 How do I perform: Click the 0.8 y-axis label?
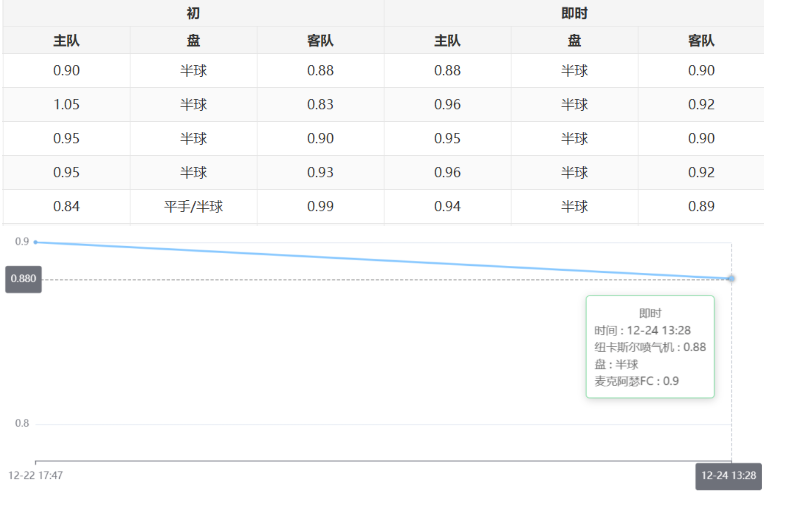(21, 424)
